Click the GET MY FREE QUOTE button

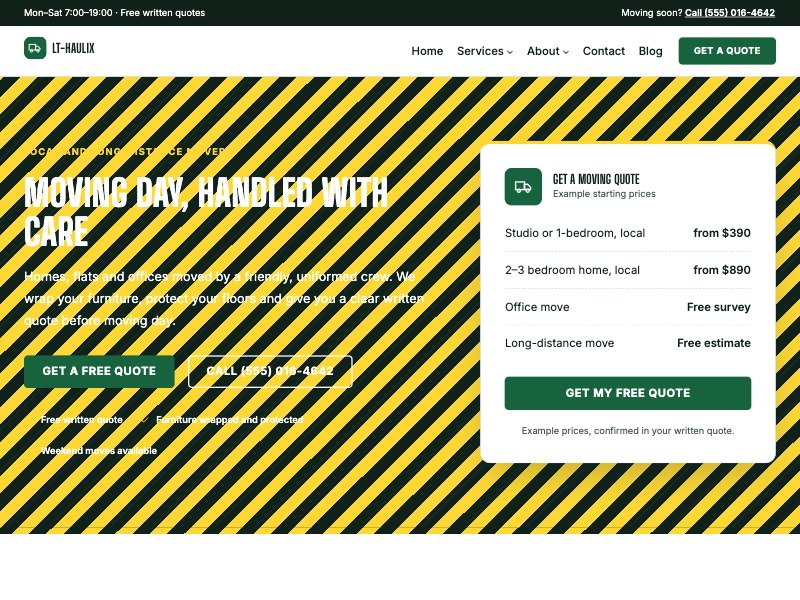tap(628, 393)
